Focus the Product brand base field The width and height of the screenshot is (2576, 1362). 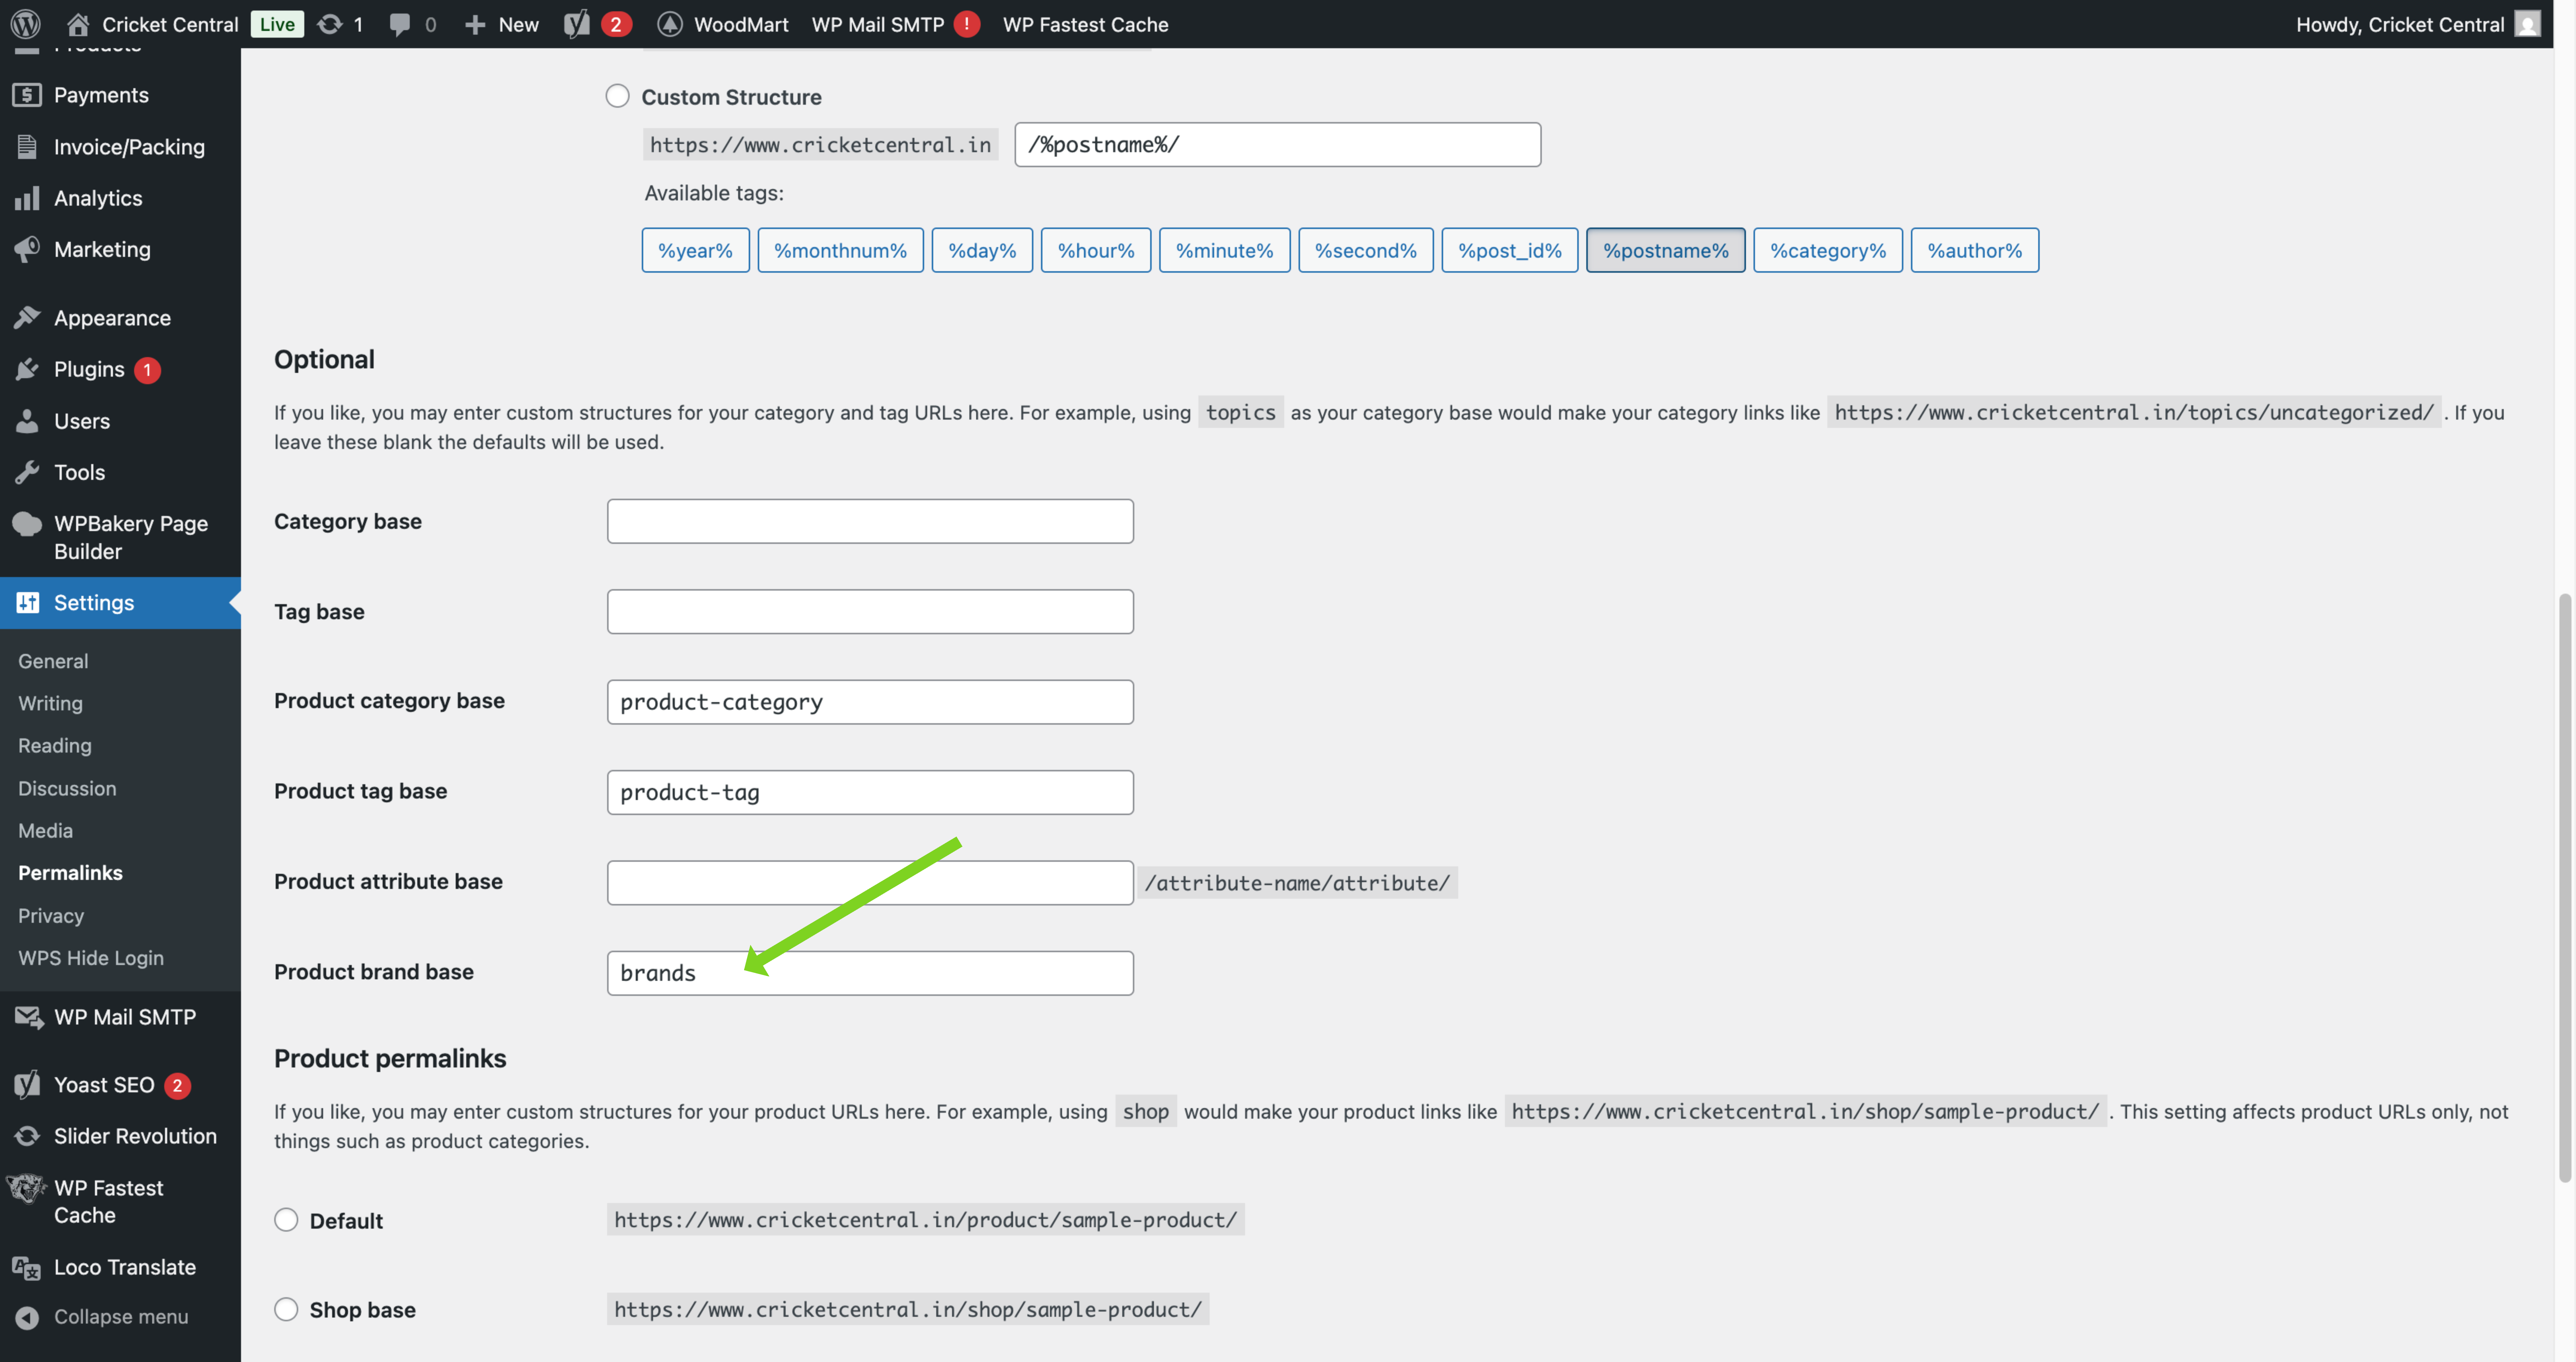(870, 973)
